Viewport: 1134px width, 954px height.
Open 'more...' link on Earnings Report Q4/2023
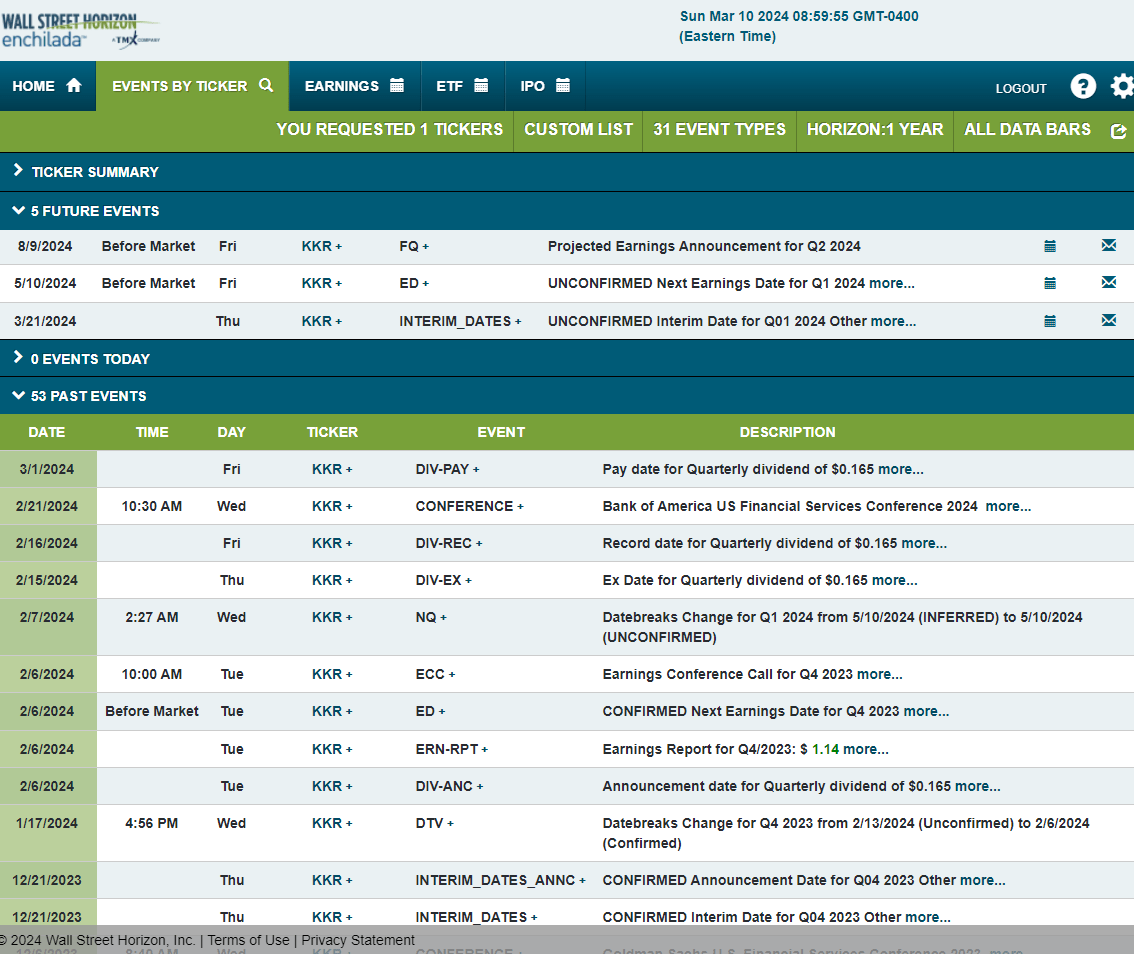[865, 749]
